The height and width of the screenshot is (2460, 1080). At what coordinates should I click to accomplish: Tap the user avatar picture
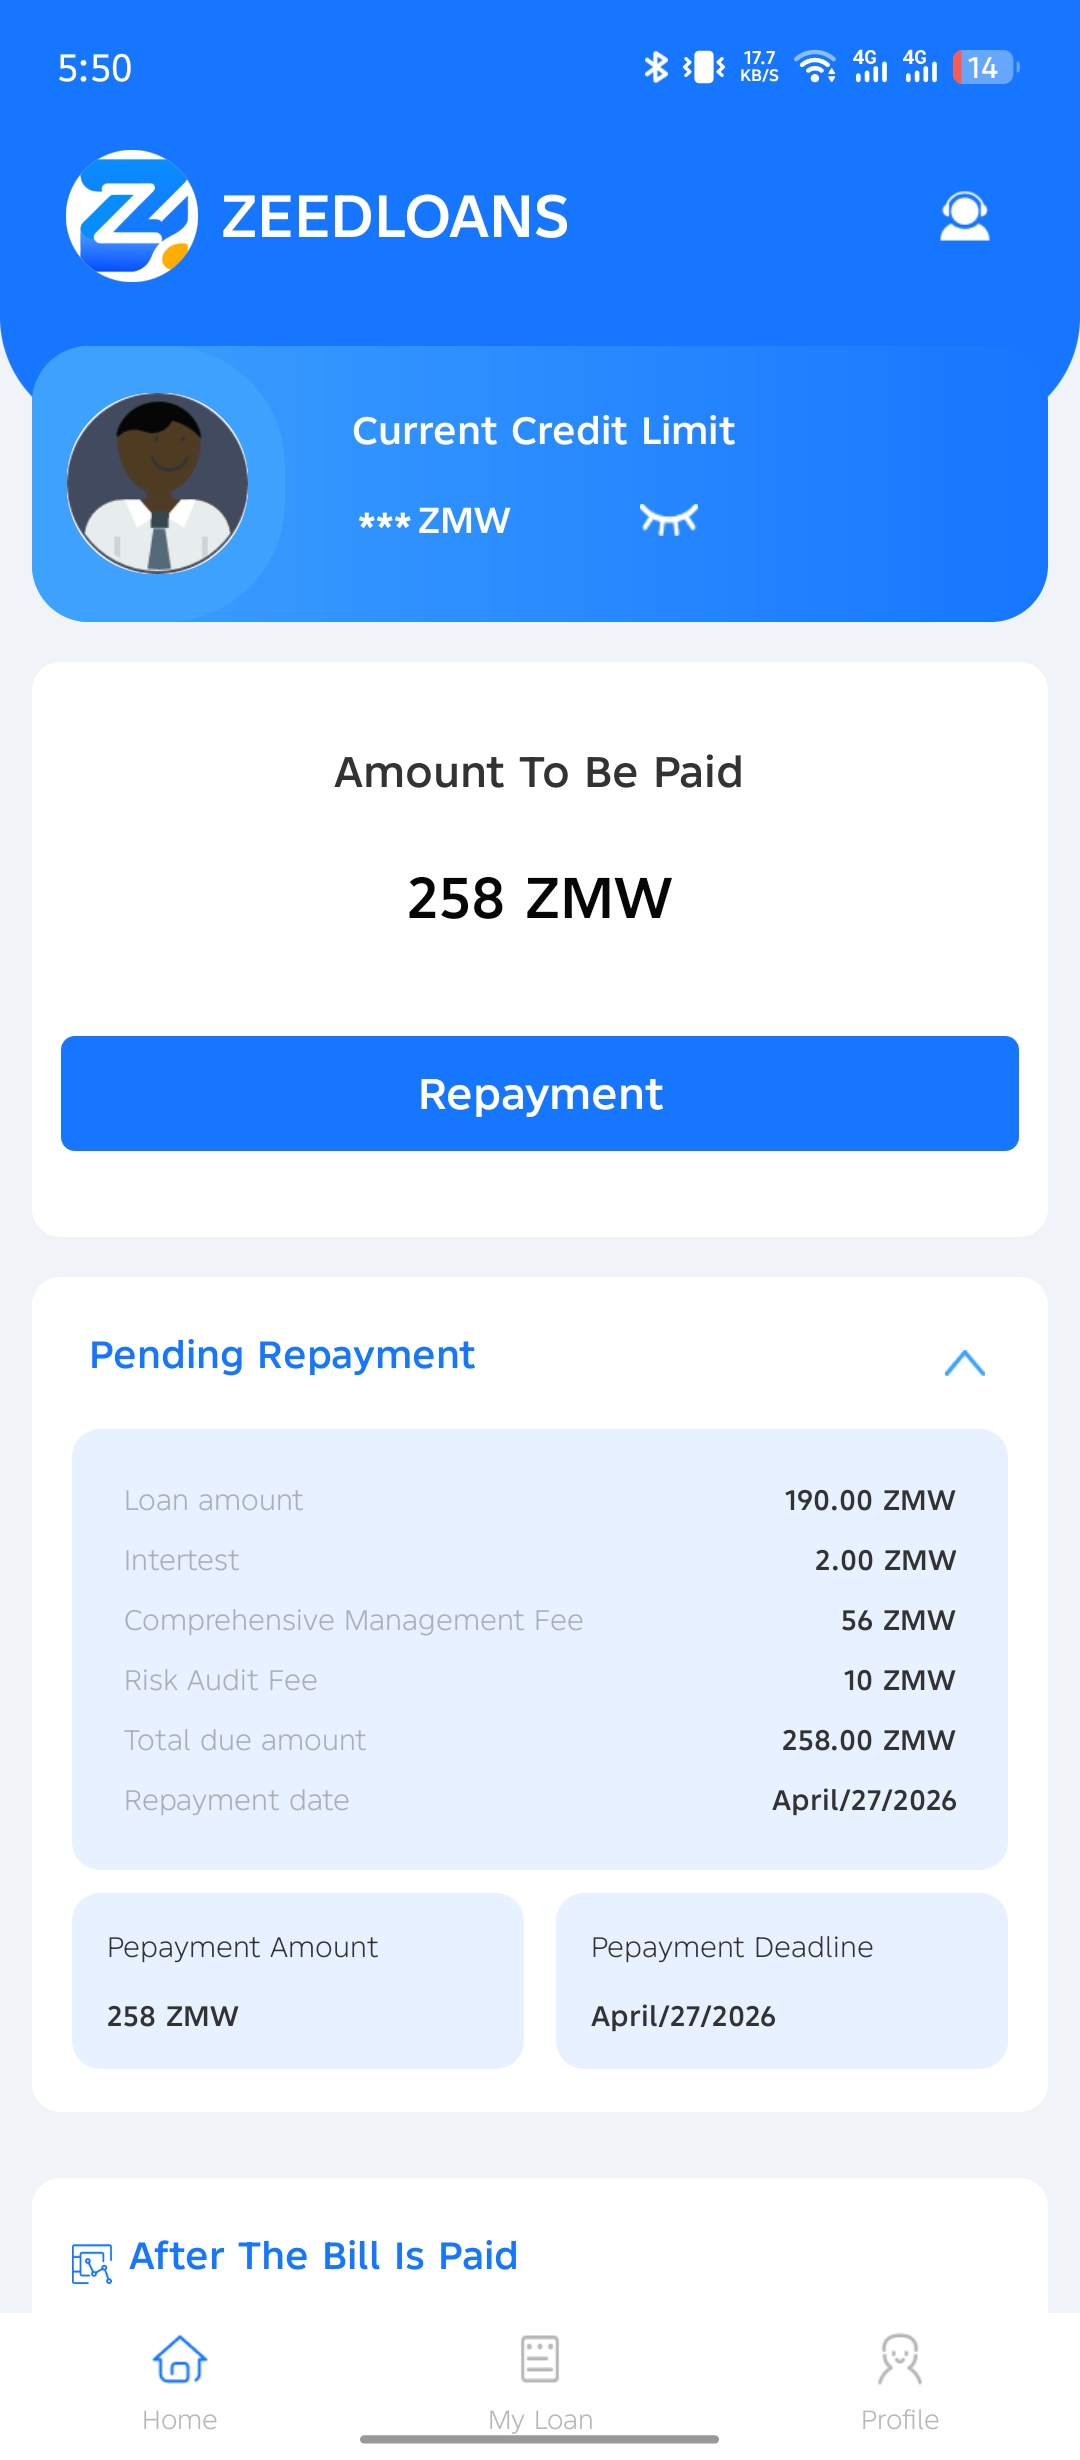[x=158, y=483]
